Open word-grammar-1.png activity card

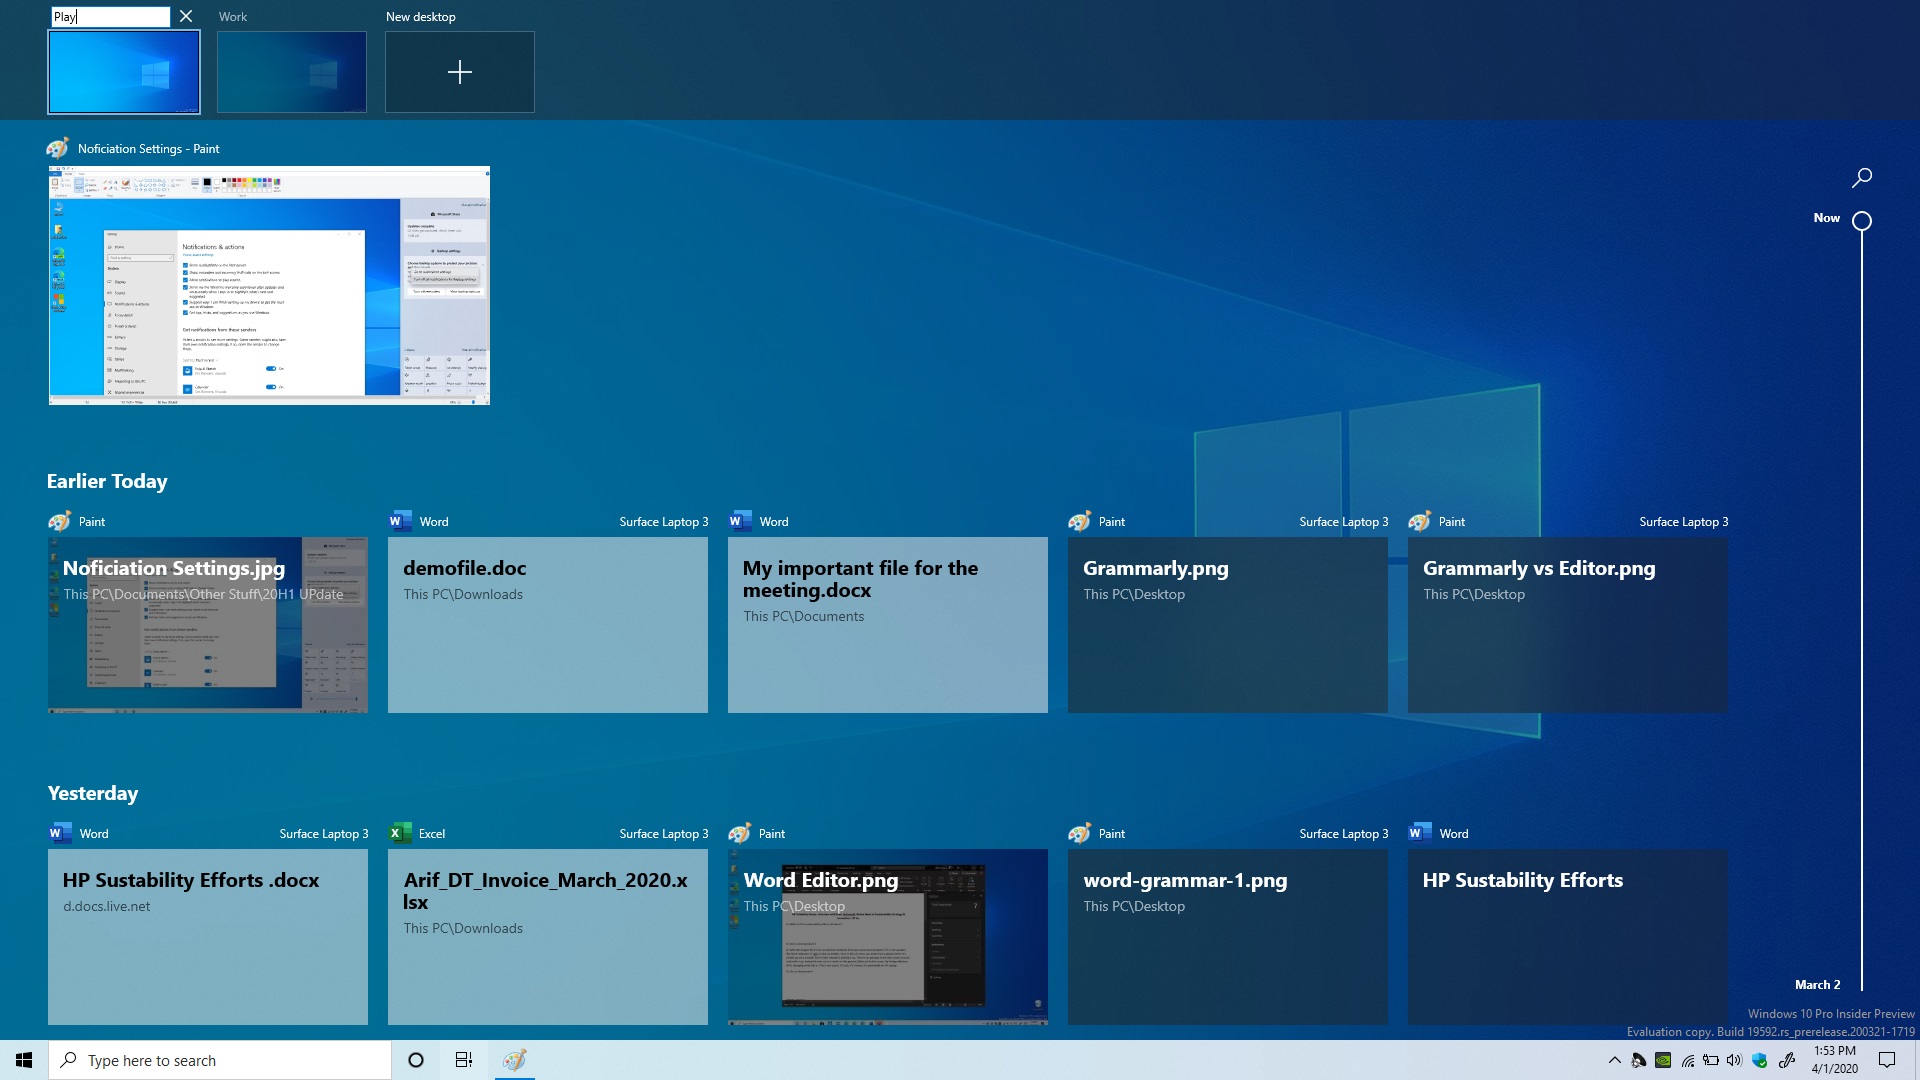1228,937
